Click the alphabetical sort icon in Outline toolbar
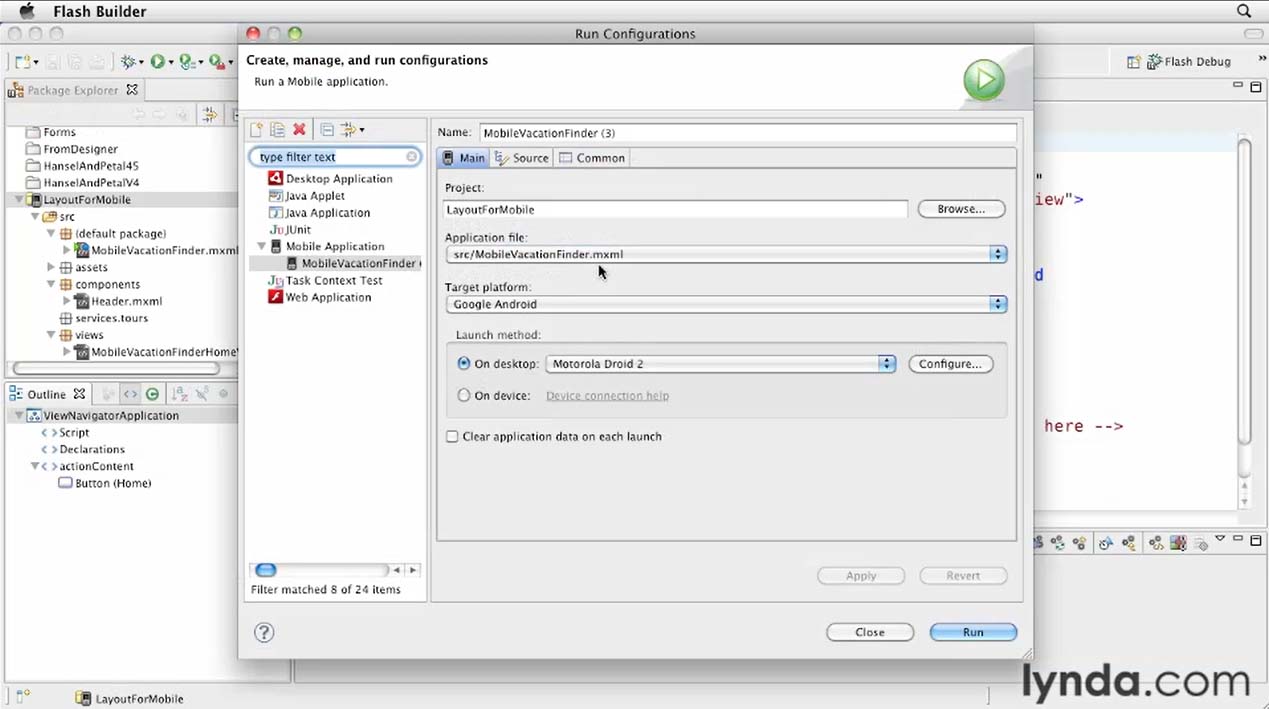 (x=178, y=394)
